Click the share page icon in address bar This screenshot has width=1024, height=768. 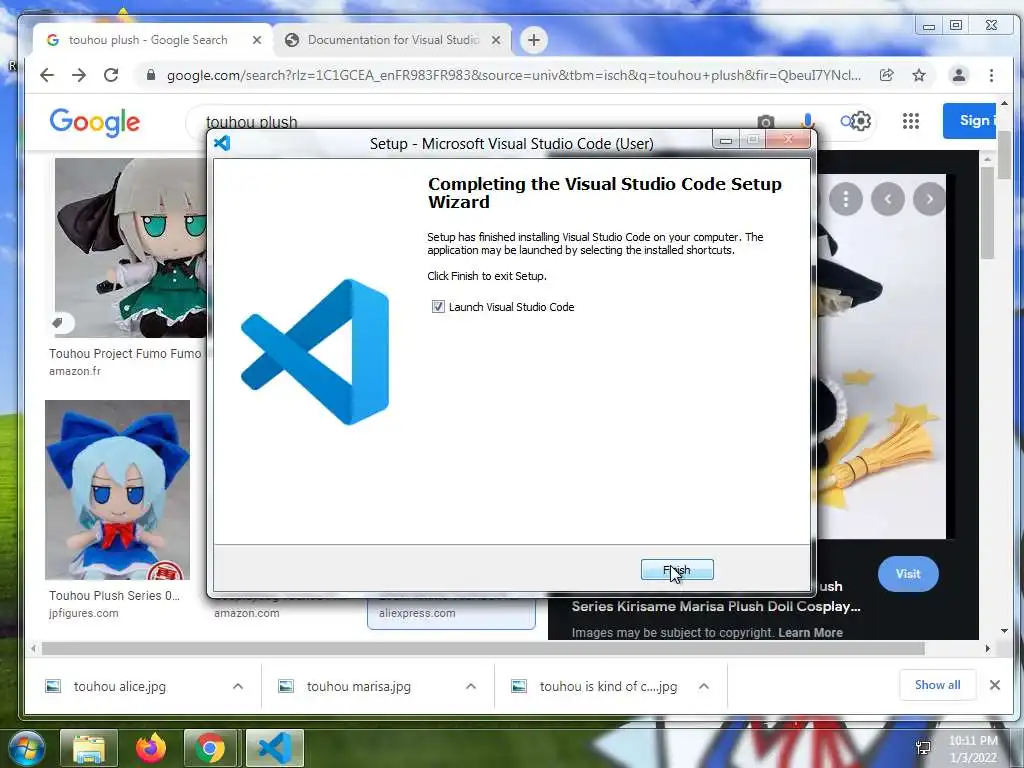tap(887, 75)
